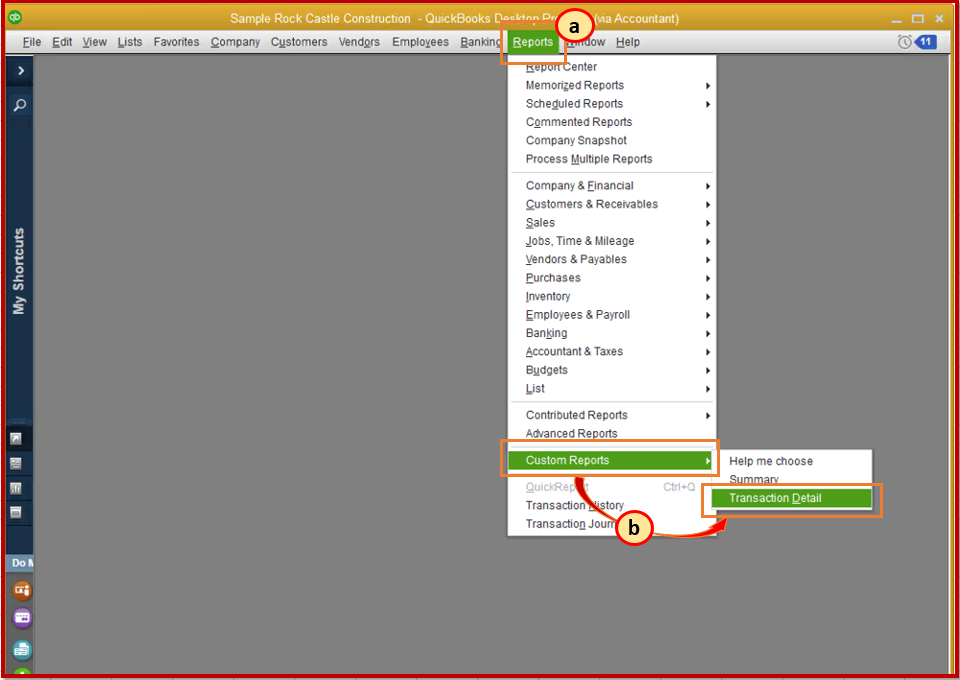This screenshot has width=960, height=680.
Task: Click the Do More sidebar header
Action: click(20, 562)
